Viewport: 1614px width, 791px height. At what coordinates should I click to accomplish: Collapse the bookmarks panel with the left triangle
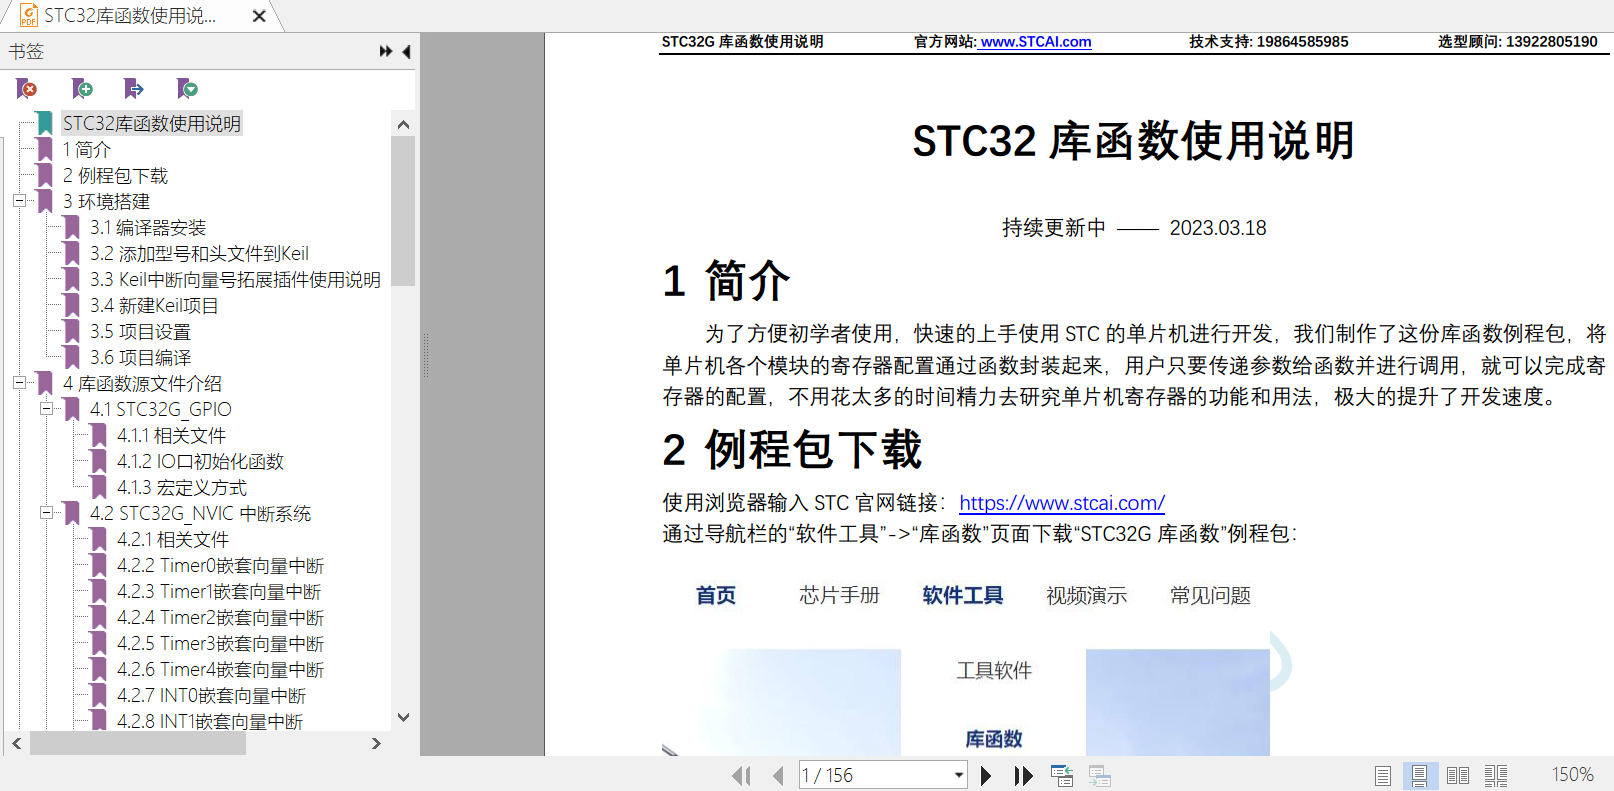(406, 51)
